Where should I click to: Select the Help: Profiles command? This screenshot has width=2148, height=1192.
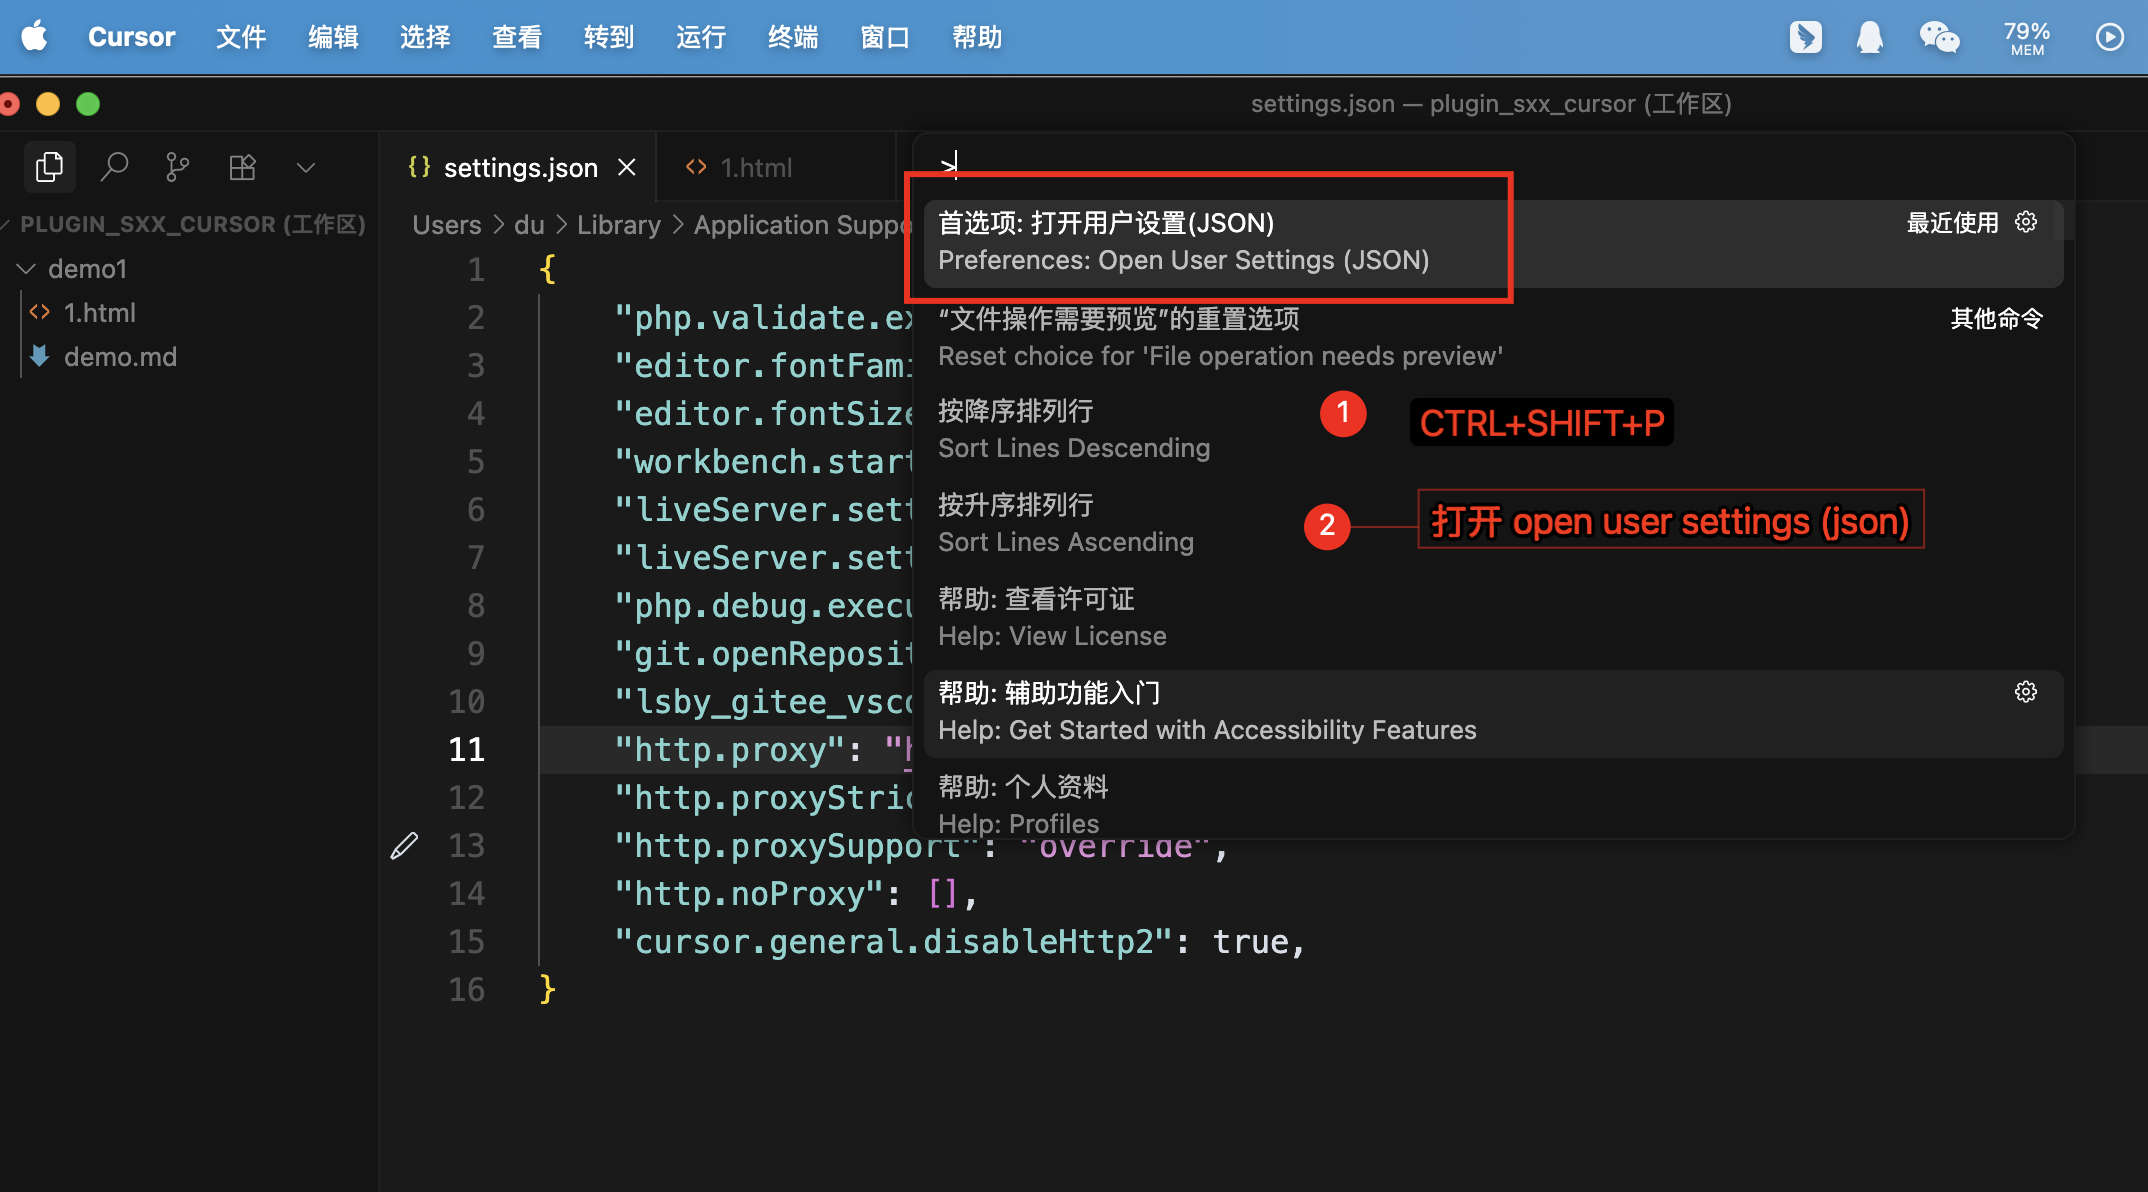1494,803
